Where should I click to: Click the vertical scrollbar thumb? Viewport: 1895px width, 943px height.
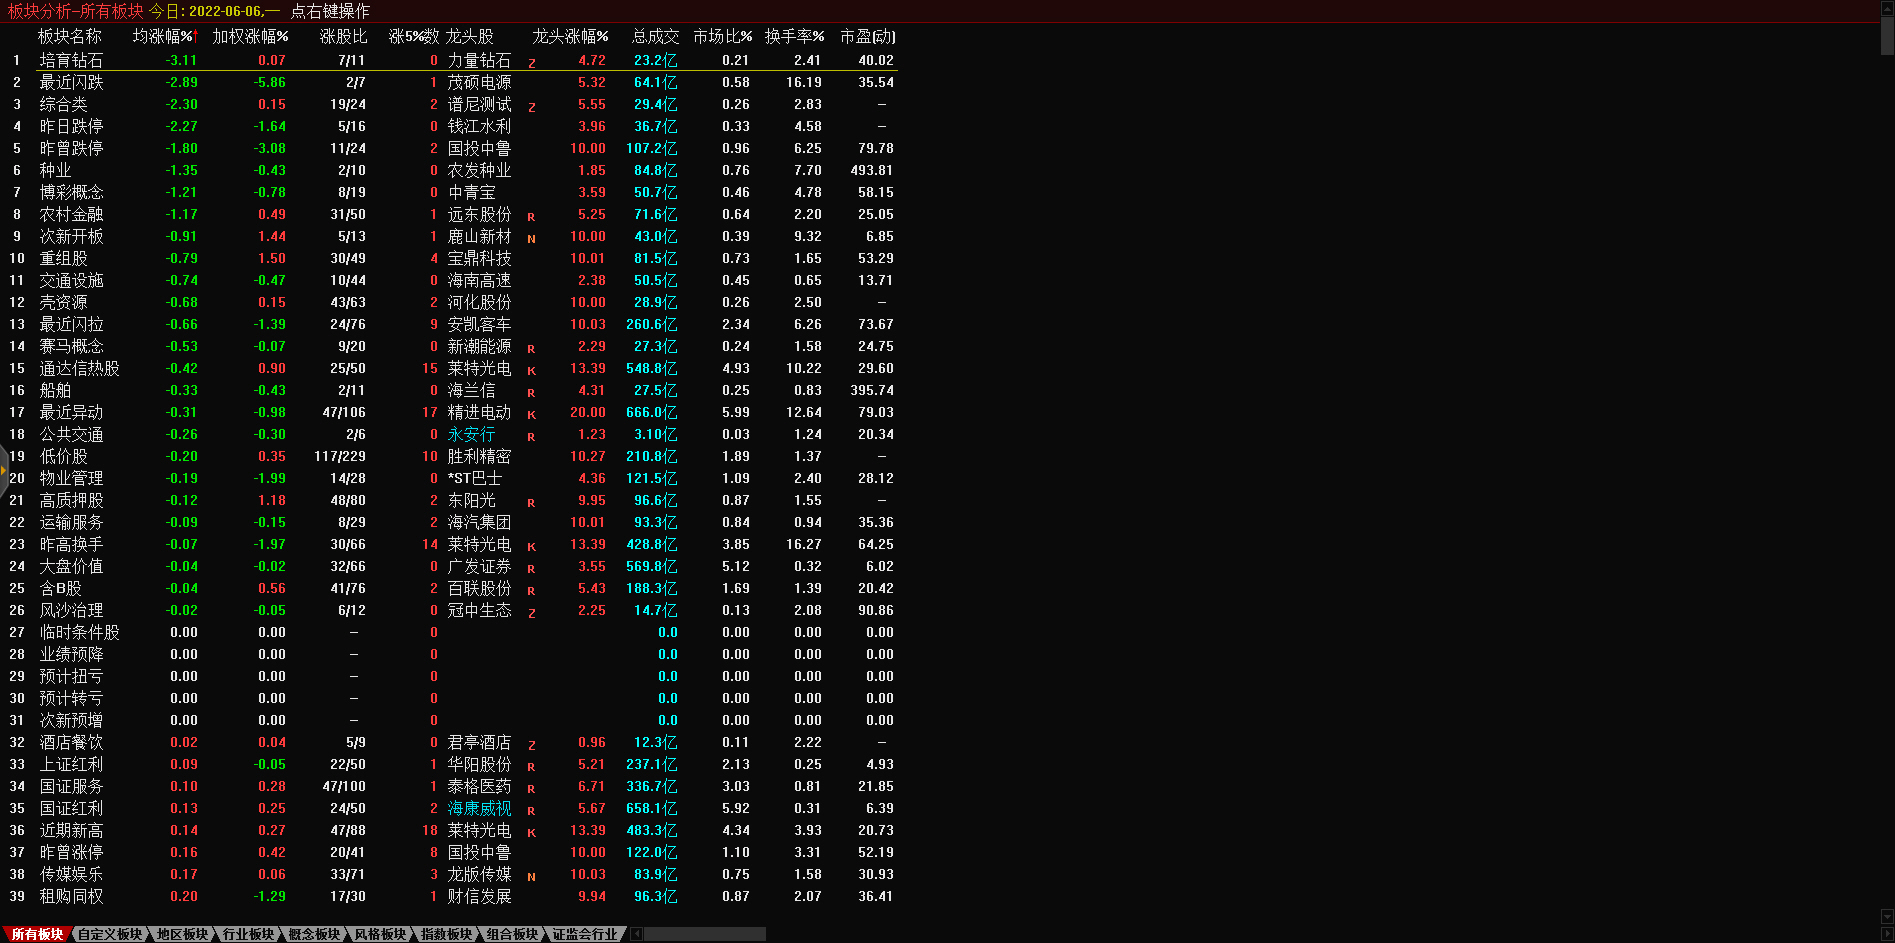pos(1887,34)
